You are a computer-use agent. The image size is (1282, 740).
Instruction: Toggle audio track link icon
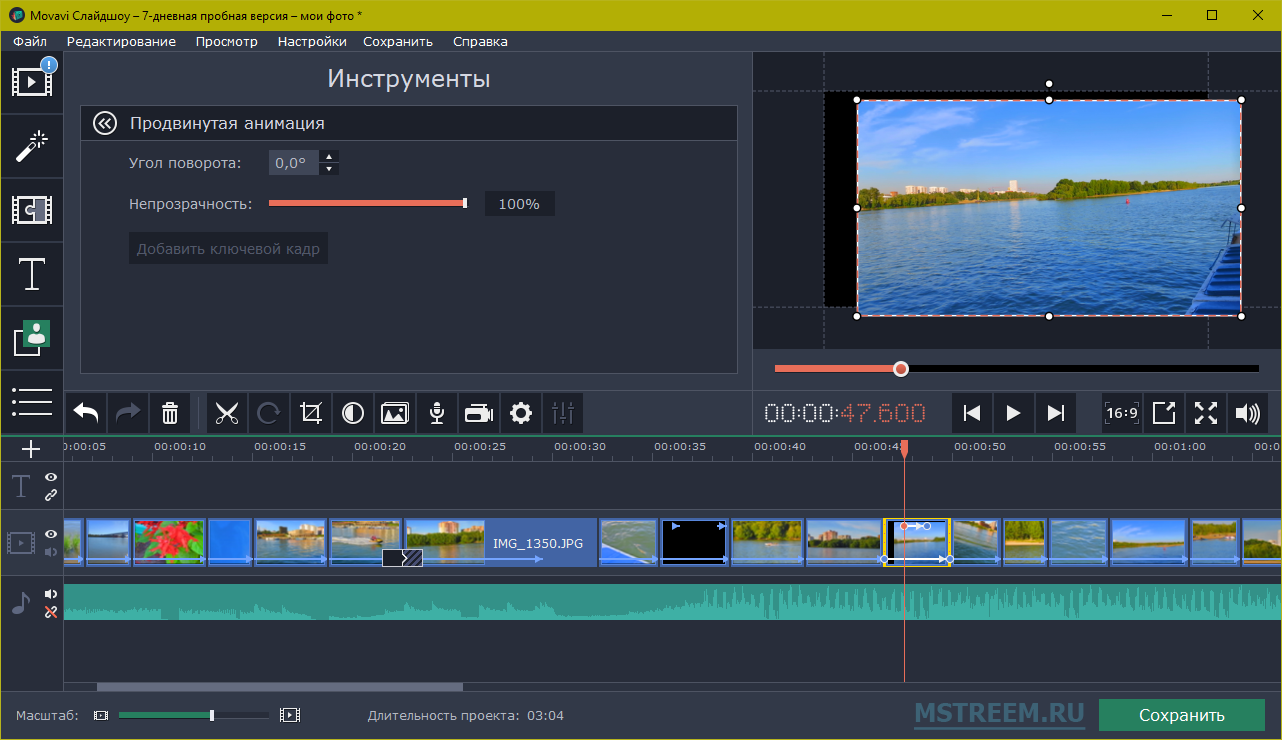(x=51, y=612)
